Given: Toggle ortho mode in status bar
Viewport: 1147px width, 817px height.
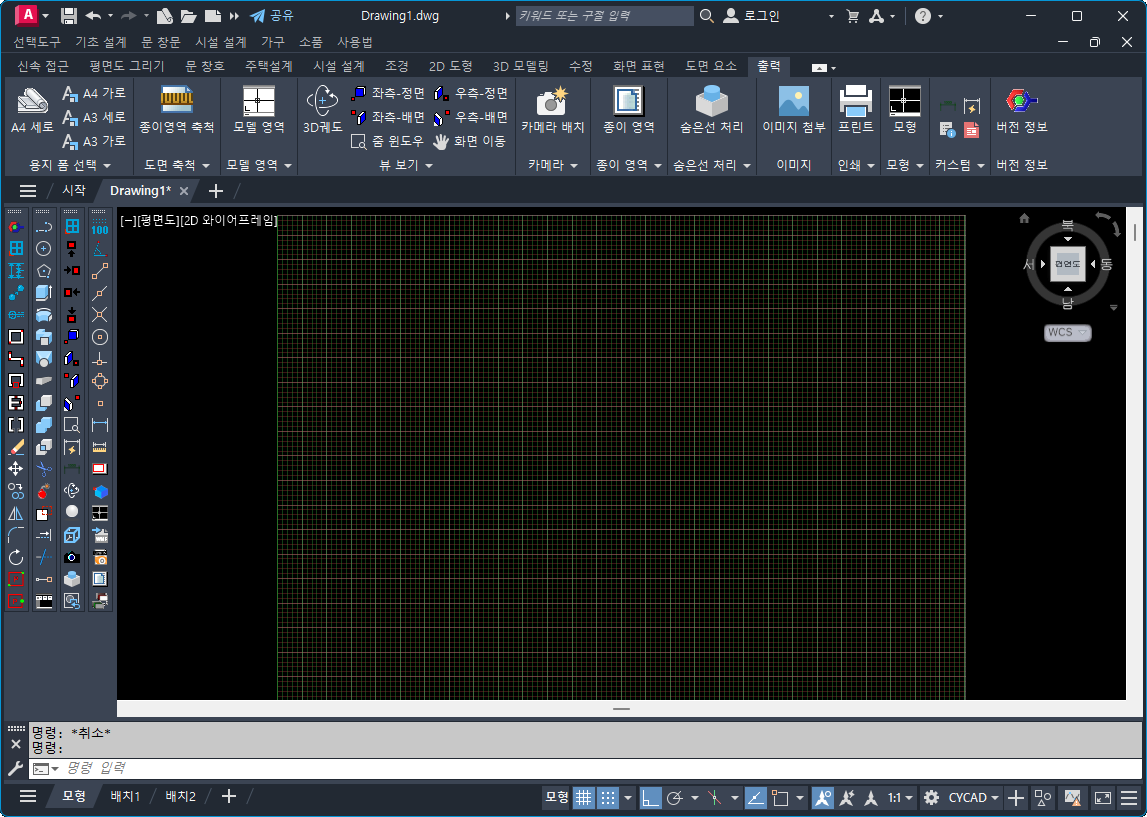Looking at the screenshot, I should click(651, 797).
